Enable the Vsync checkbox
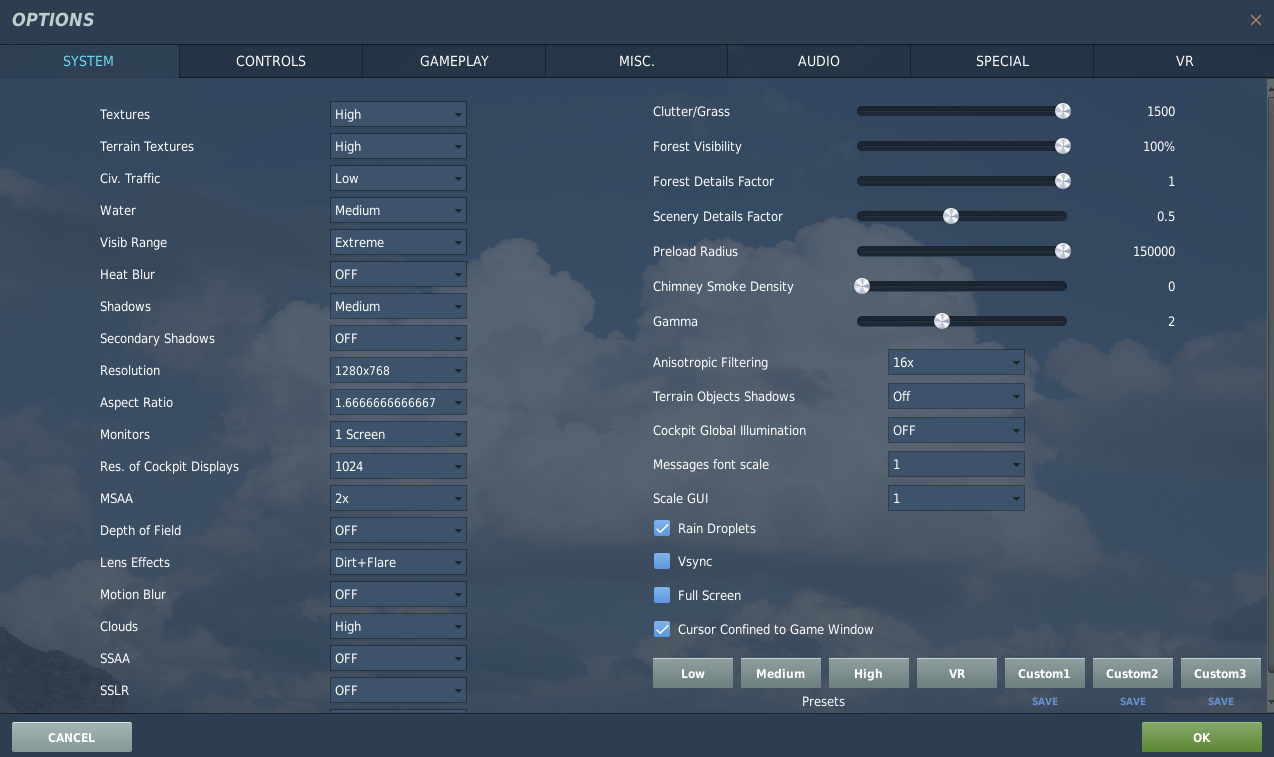This screenshot has height=757, width=1274. pyautogui.click(x=662, y=562)
